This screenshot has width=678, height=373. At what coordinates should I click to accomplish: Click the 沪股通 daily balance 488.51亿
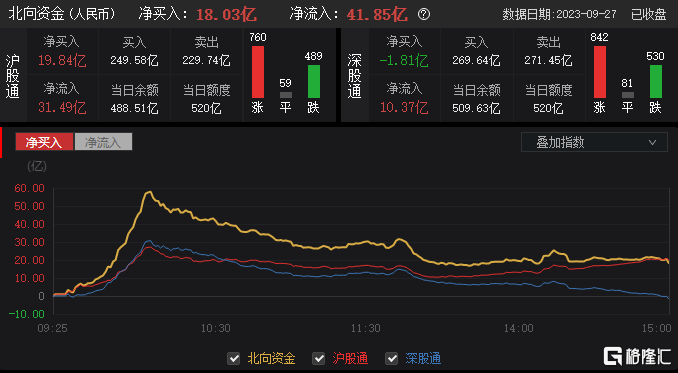134,108
